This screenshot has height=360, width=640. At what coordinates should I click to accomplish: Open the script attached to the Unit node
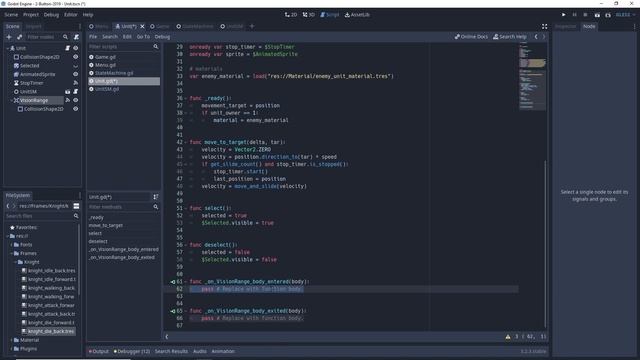click(x=68, y=48)
